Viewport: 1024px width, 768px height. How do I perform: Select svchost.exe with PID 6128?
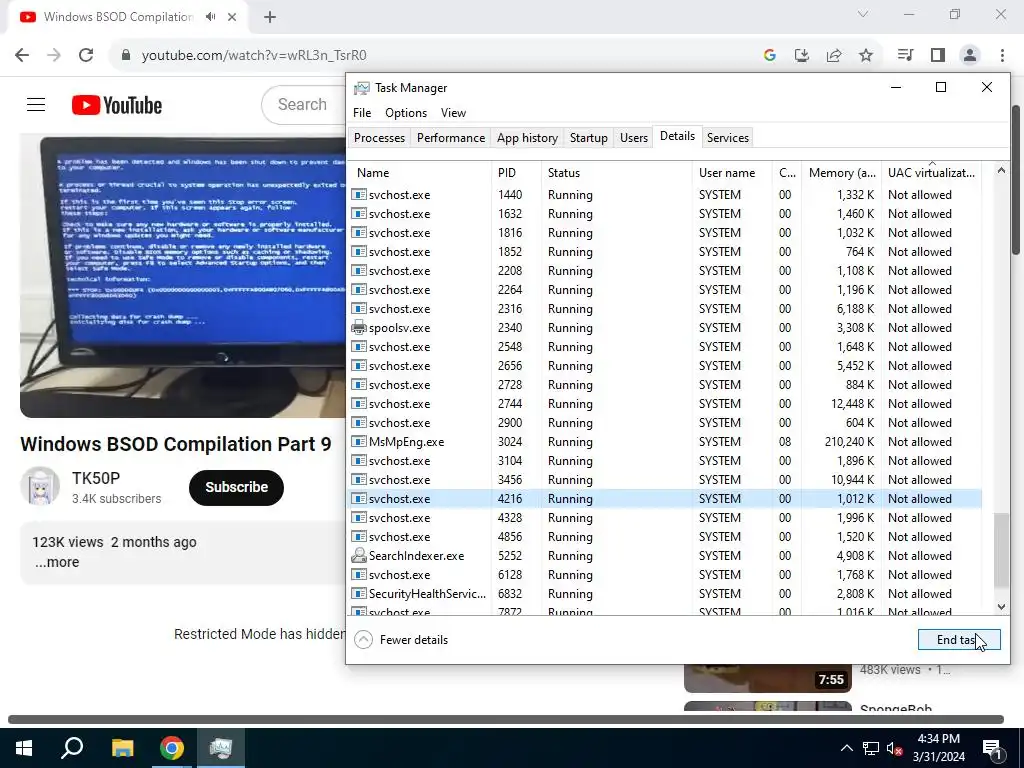point(665,575)
